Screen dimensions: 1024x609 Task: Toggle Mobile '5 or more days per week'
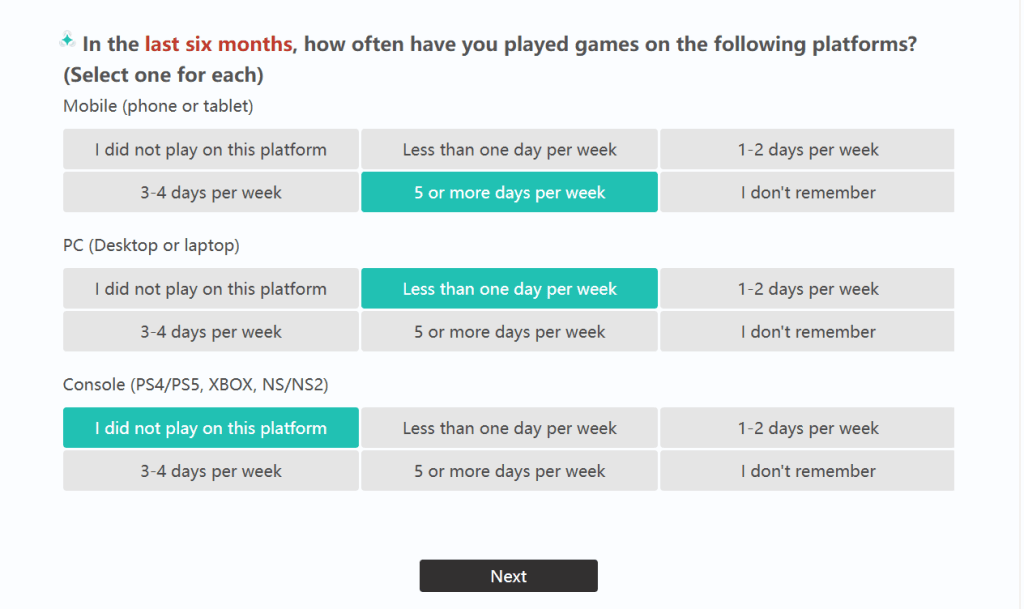tap(509, 193)
